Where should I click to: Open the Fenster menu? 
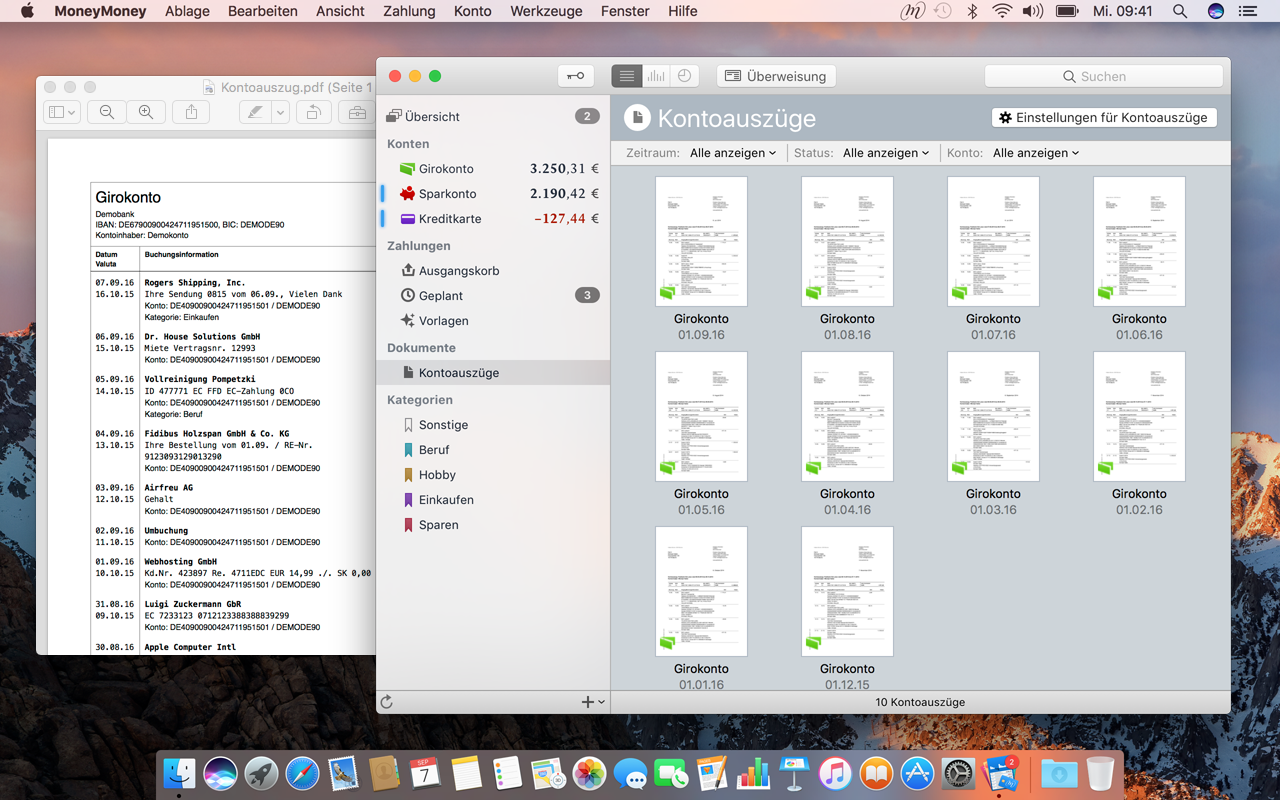click(x=625, y=11)
